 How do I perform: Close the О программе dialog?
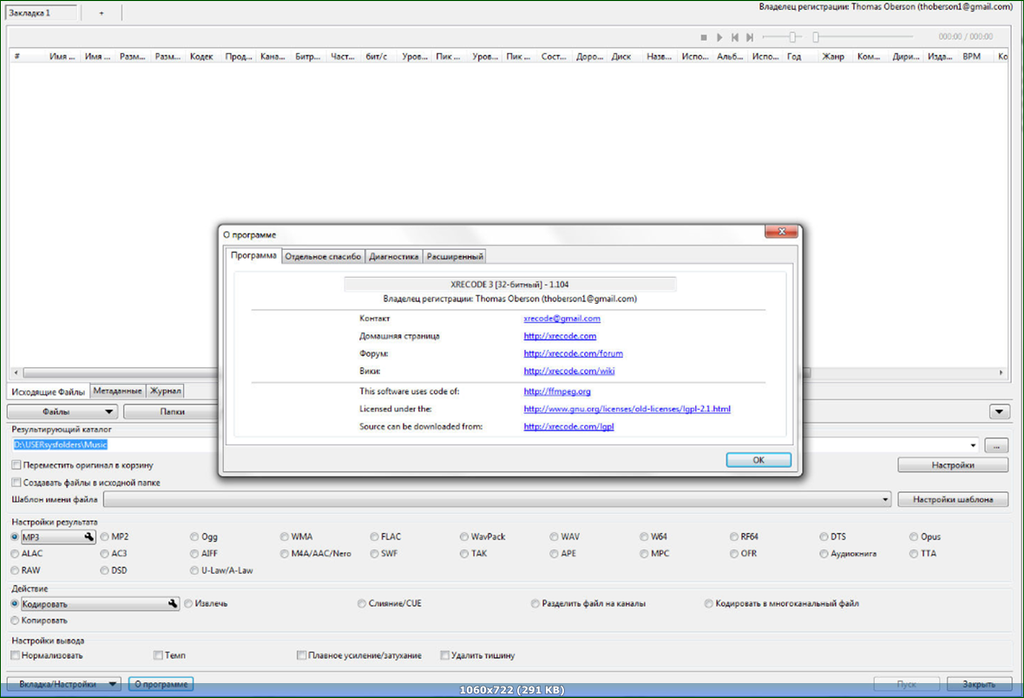(x=781, y=232)
